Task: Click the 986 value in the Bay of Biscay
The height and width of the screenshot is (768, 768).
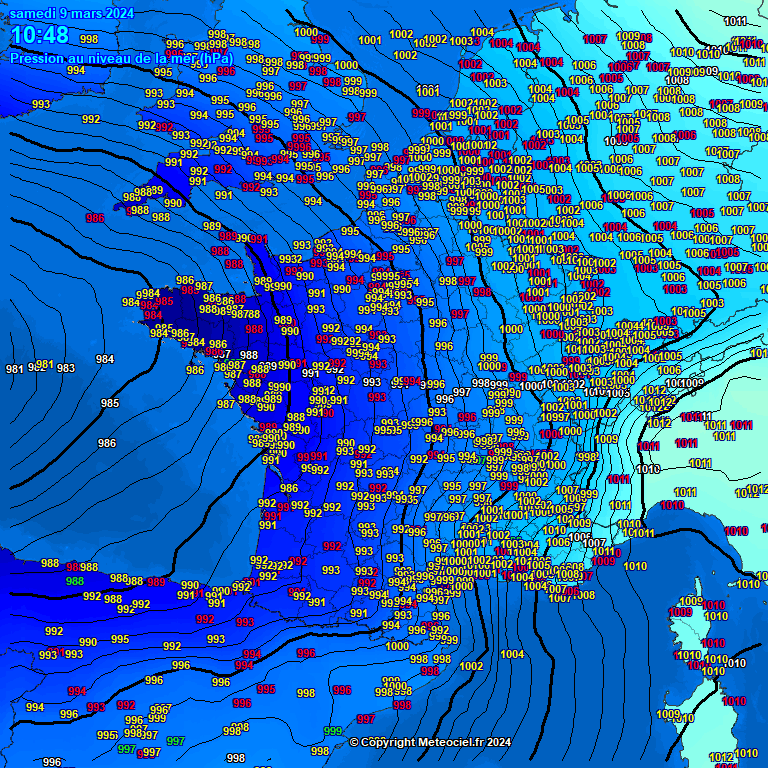Action: click(x=106, y=443)
